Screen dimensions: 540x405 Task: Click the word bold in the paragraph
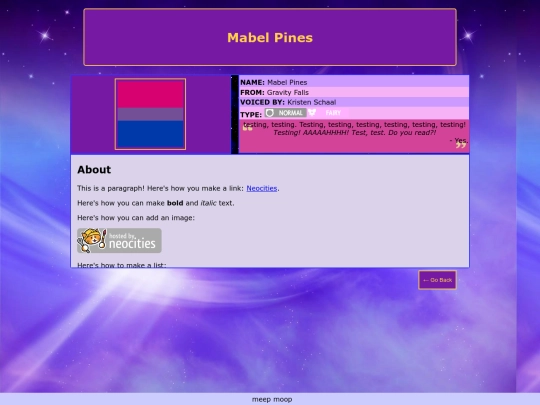[x=175, y=203]
